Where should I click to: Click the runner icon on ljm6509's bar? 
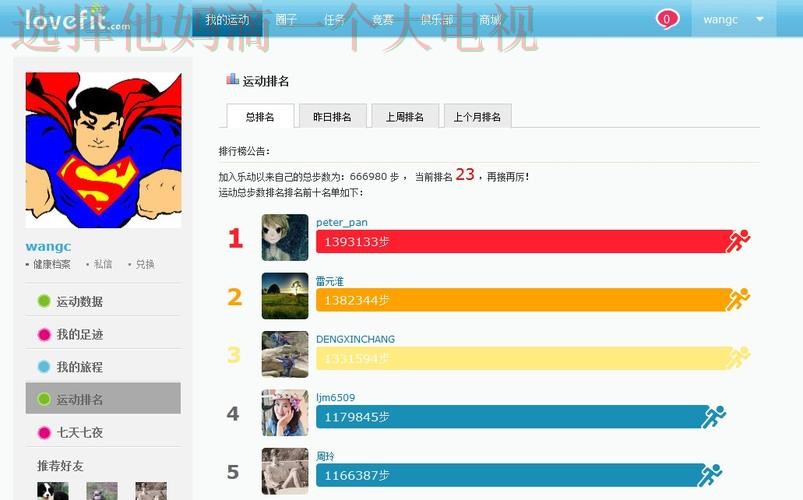pos(713,417)
